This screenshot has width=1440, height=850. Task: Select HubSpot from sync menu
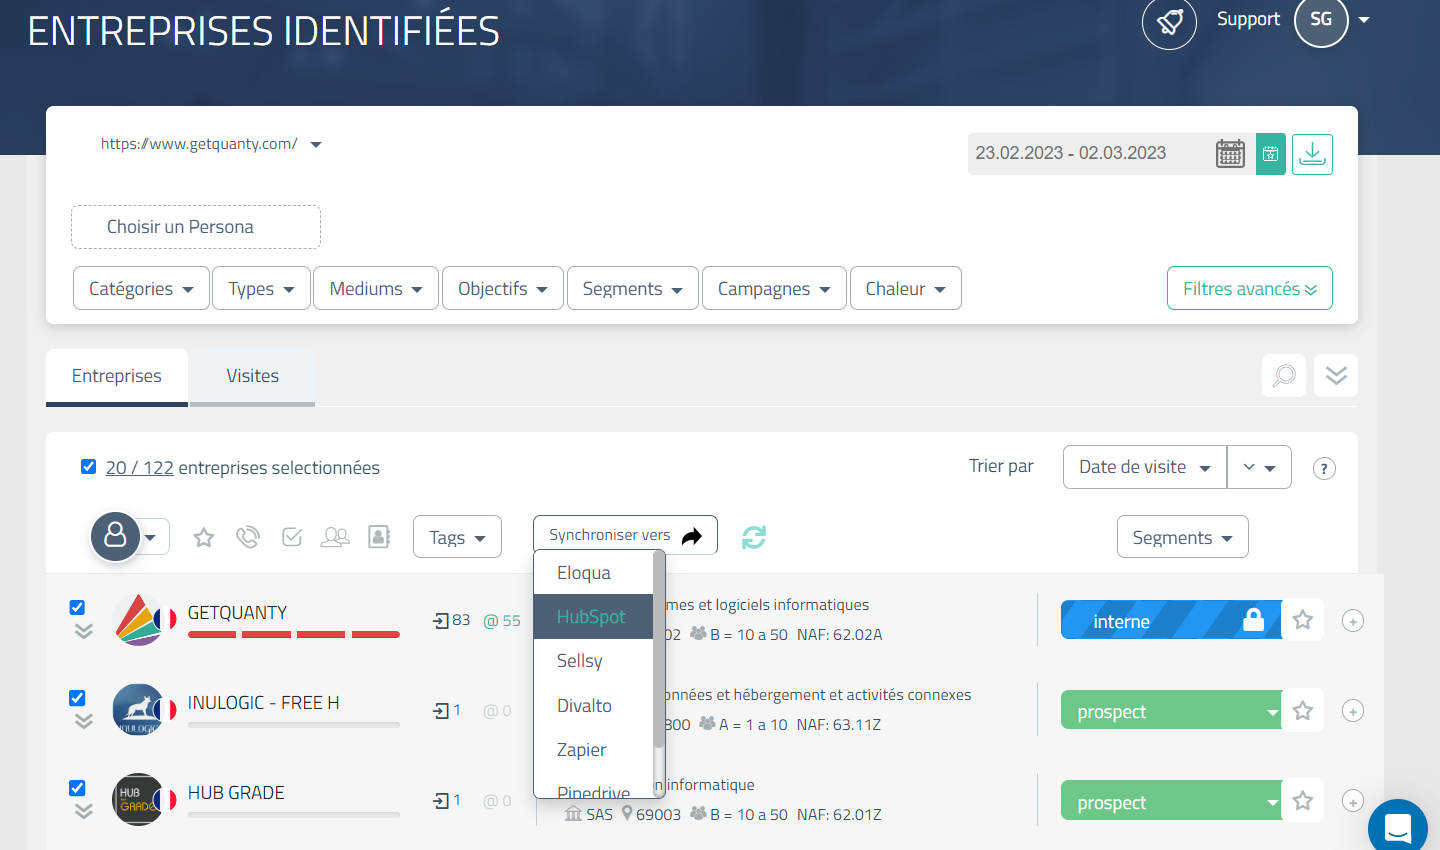tap(594, 617)
